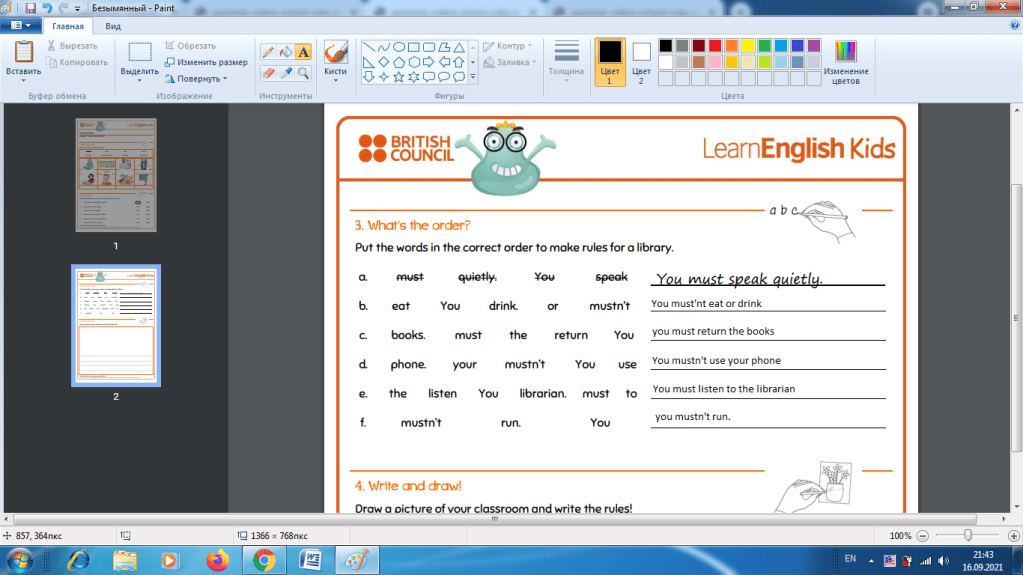This screenshot has height=575, width=1023.
Task: Switch to the Вид tab
Action: coord(113,26)
